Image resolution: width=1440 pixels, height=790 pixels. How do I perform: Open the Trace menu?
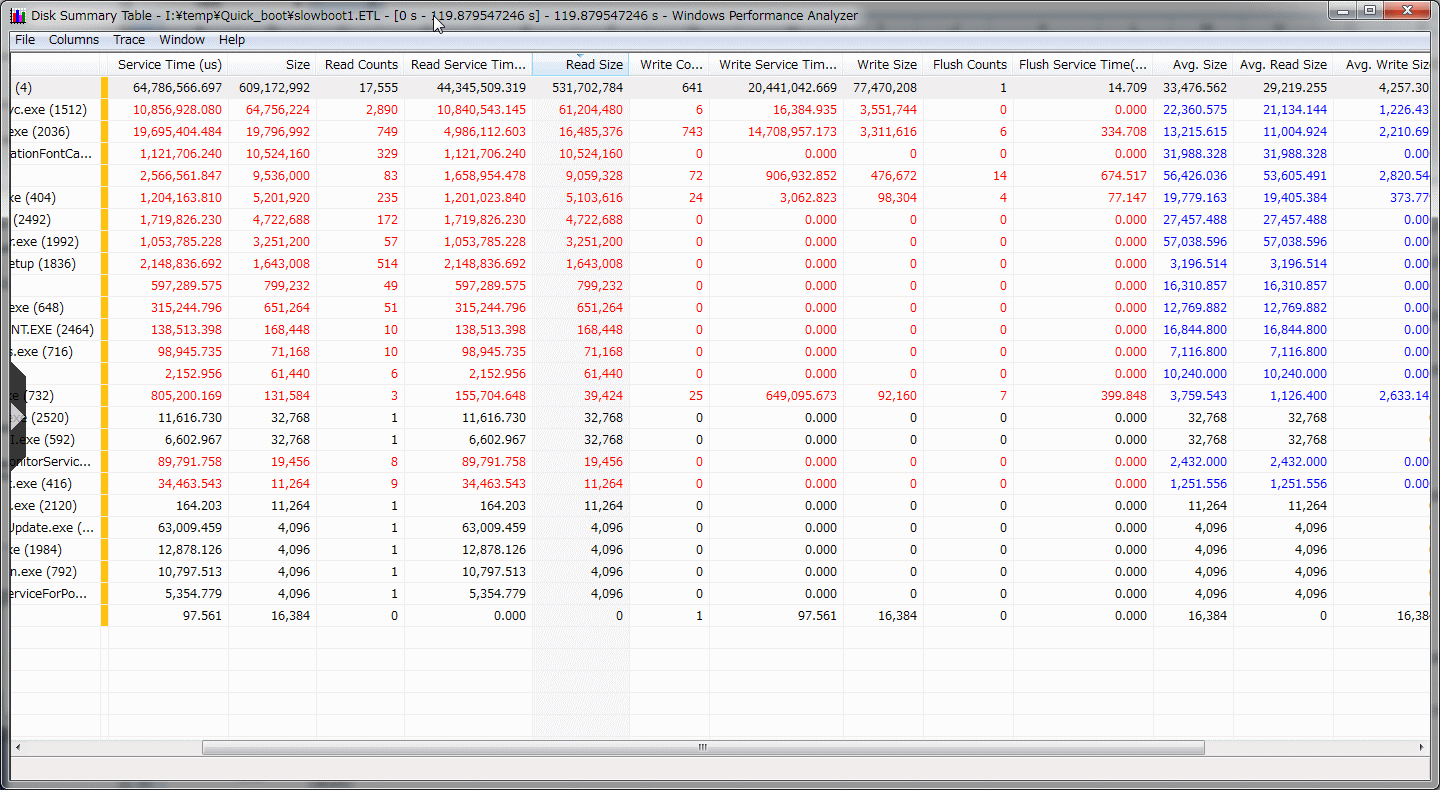coord(129,40)
